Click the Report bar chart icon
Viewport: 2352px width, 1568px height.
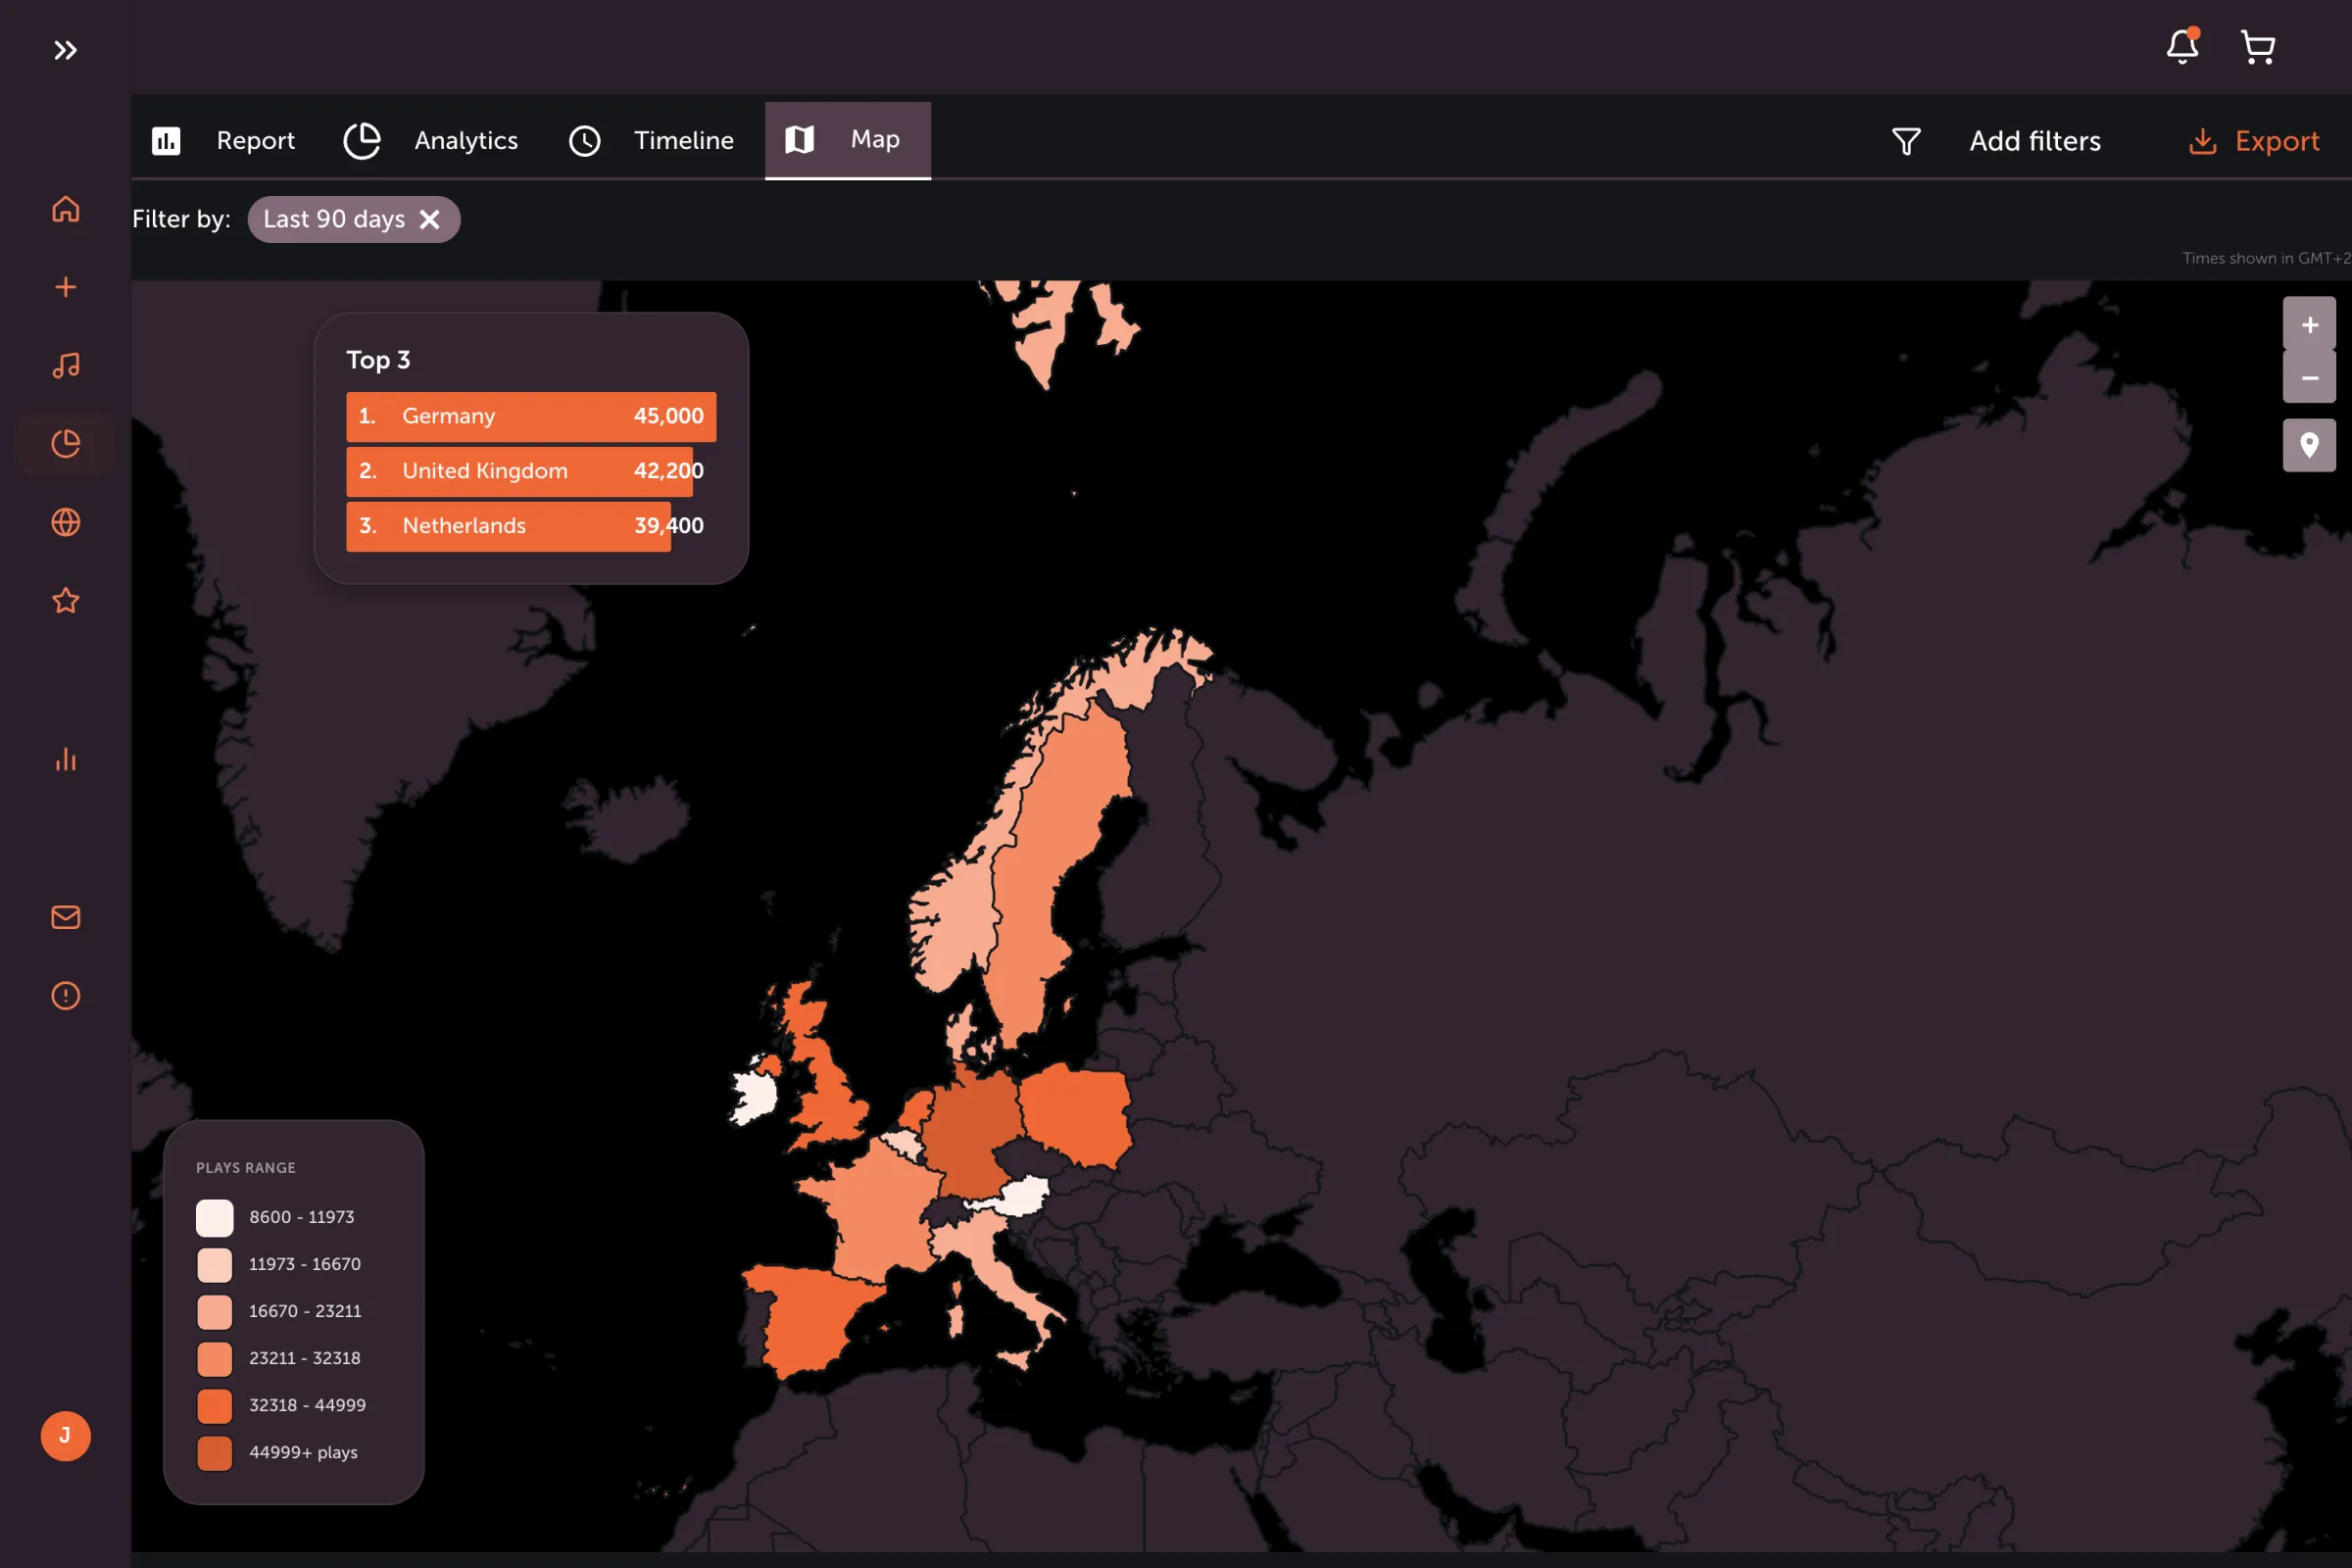(x=166, y=141)
